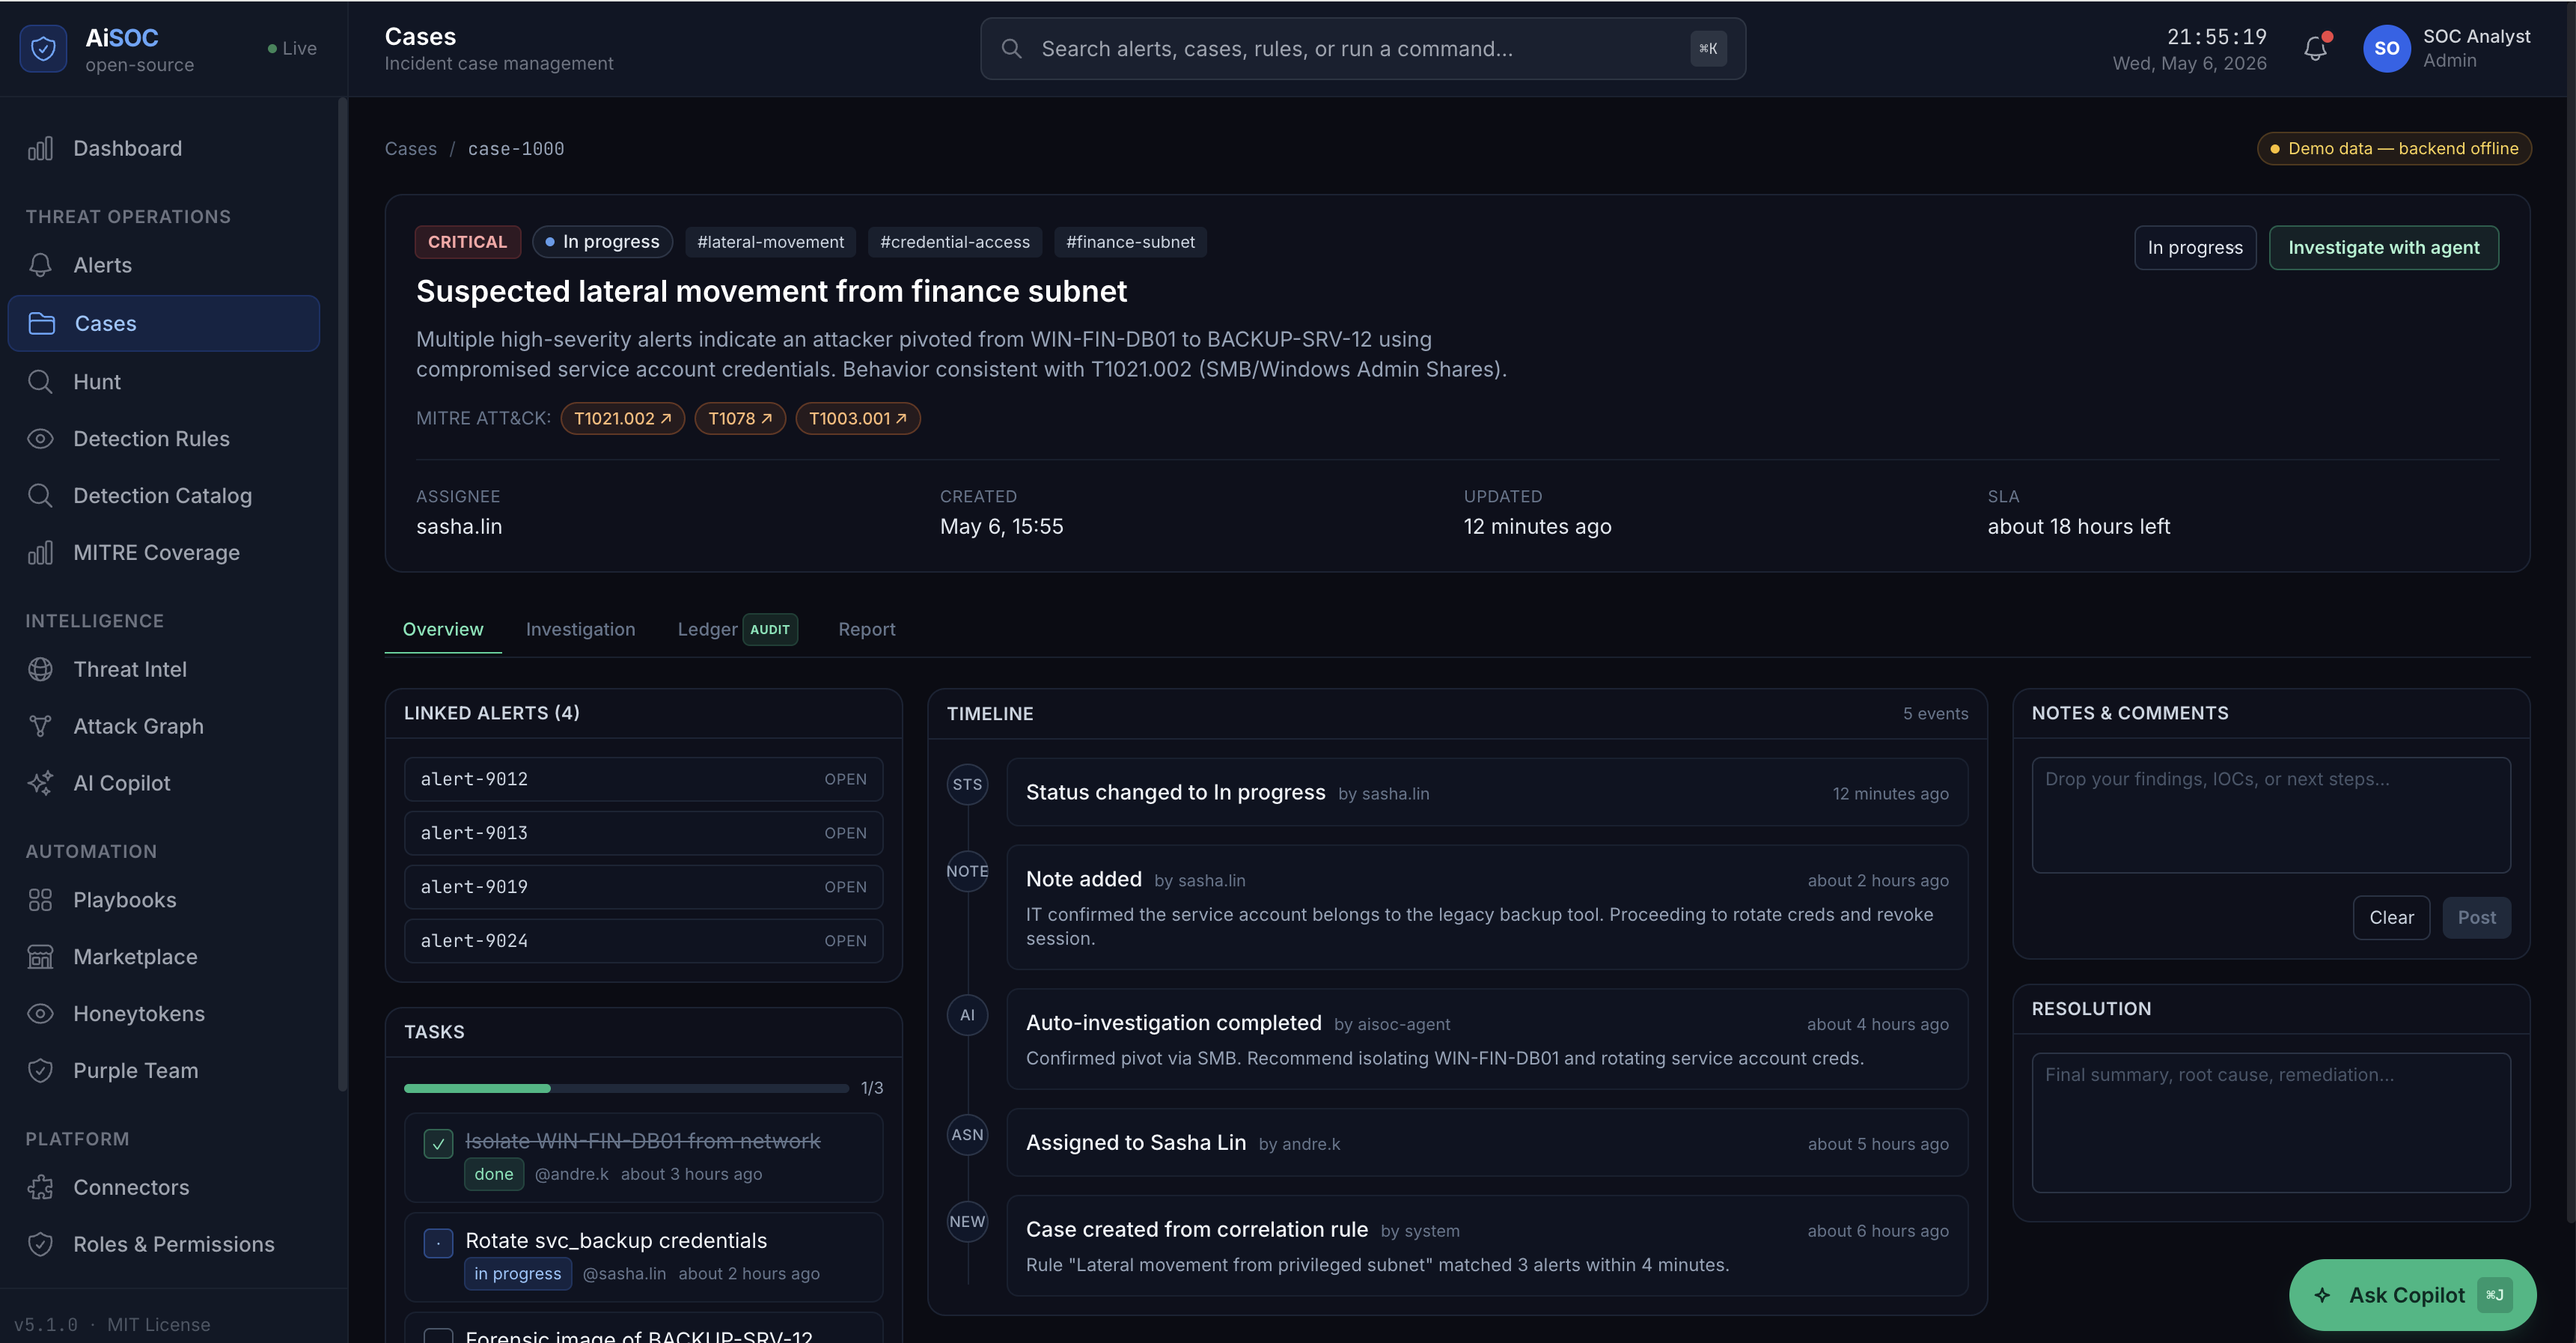Click the AiSOC shield logo

(43, 49)
